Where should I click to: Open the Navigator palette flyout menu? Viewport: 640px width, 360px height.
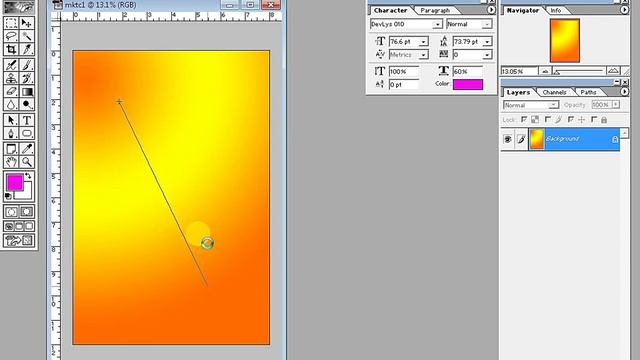(x=624, y=10)
